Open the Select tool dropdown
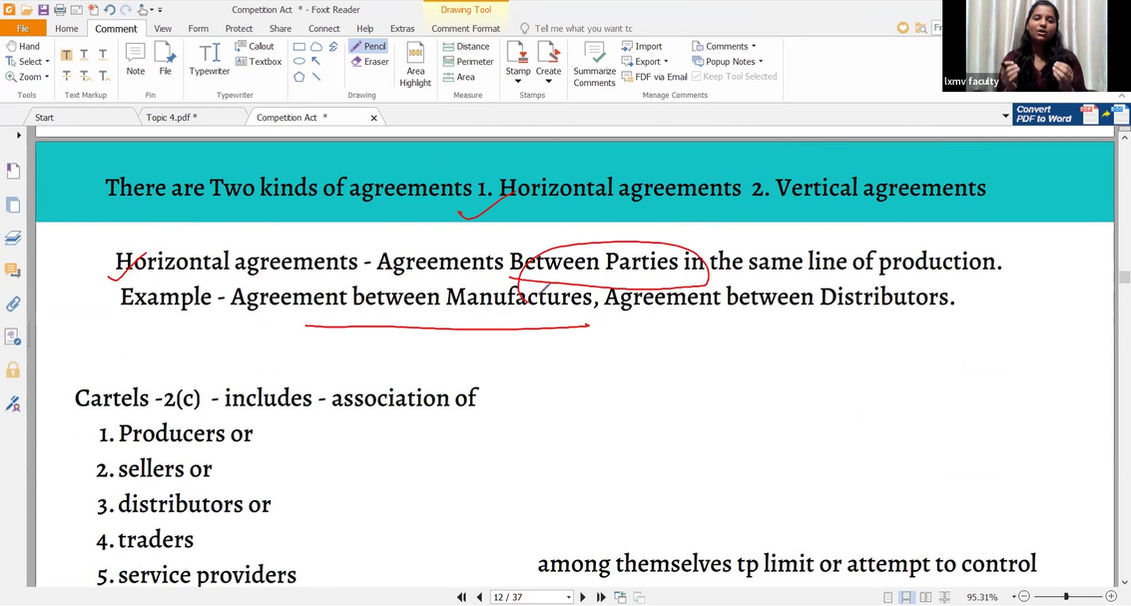Image resolution: width=1131 pixels, height=606 pixels. pos(48,61)
